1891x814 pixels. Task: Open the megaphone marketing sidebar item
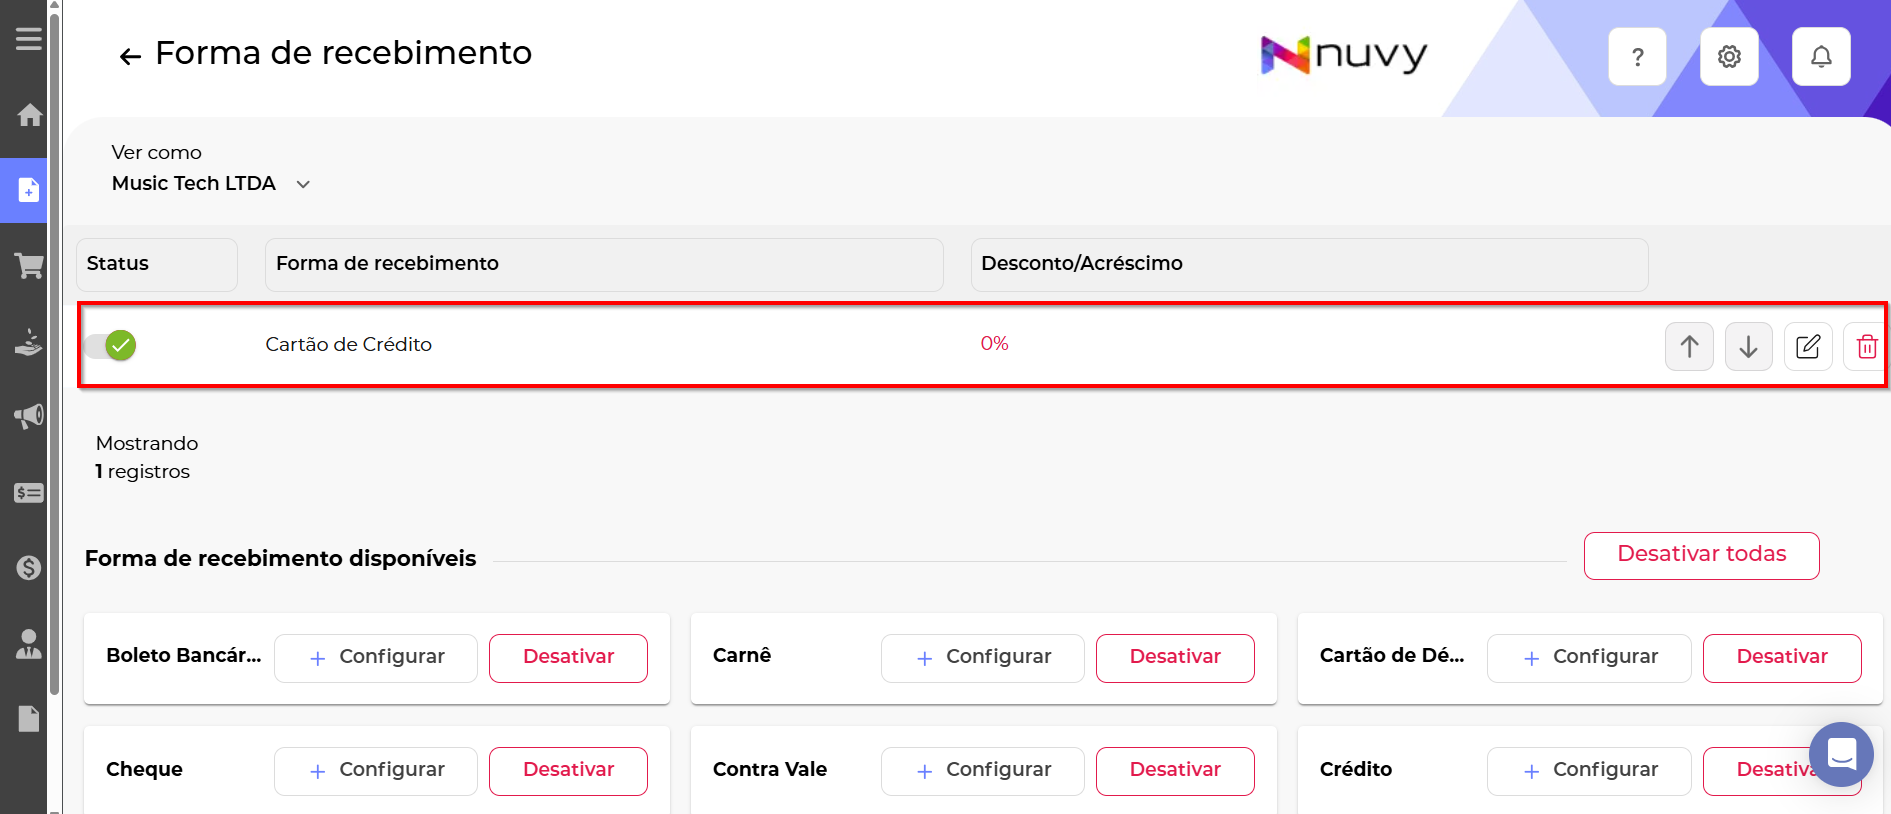[28, 416]
